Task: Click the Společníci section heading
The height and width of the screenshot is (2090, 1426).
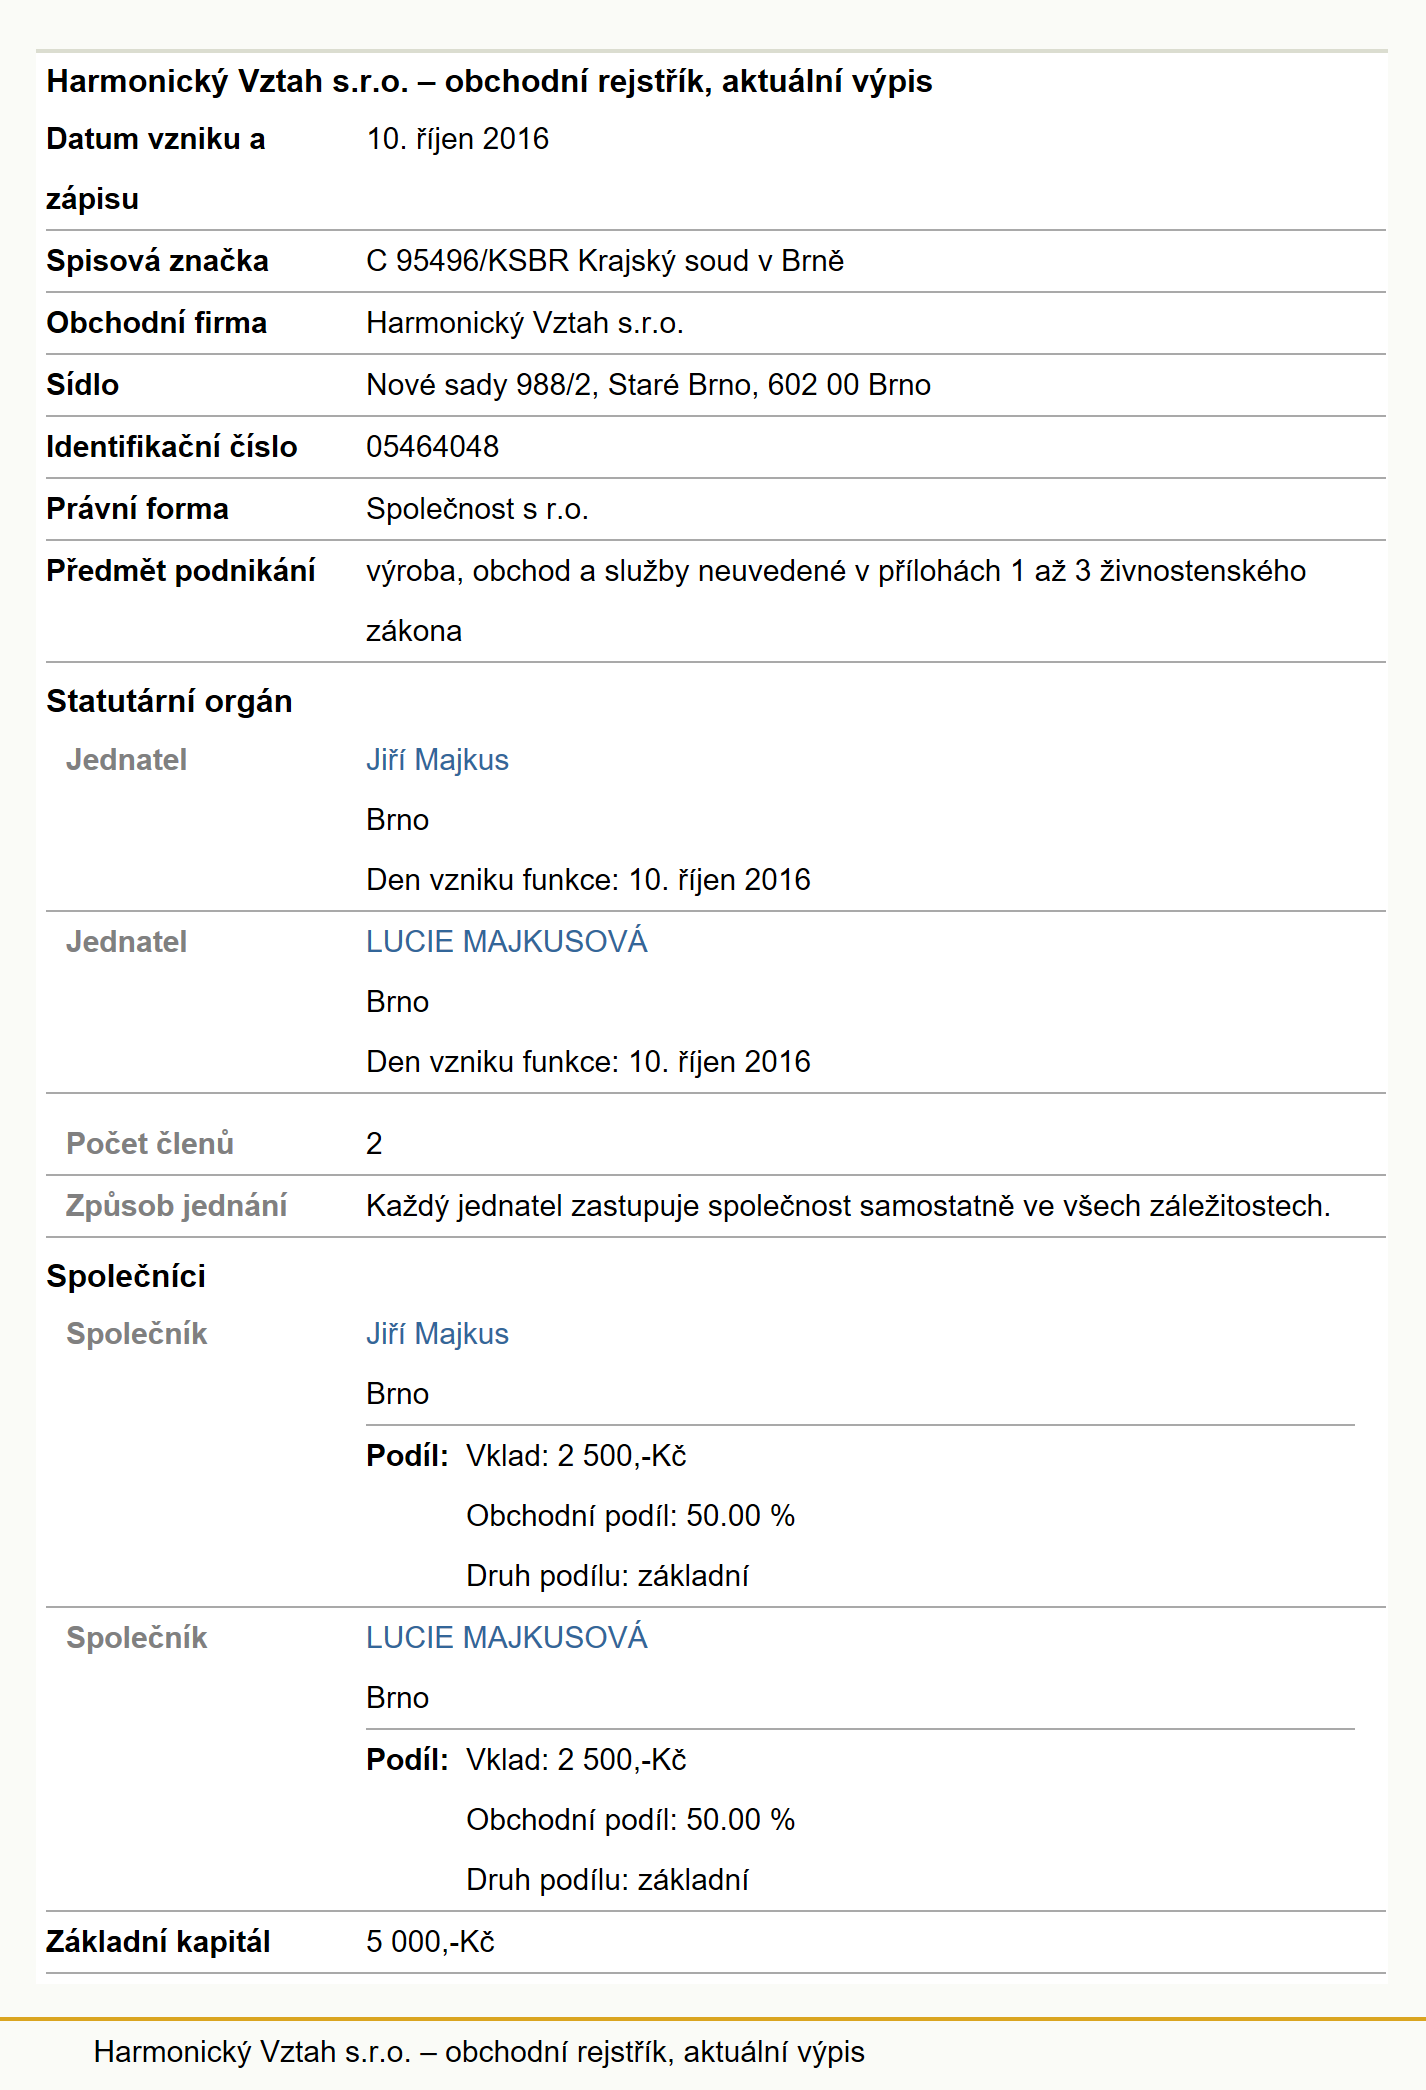Action: tap(126, 1276)
